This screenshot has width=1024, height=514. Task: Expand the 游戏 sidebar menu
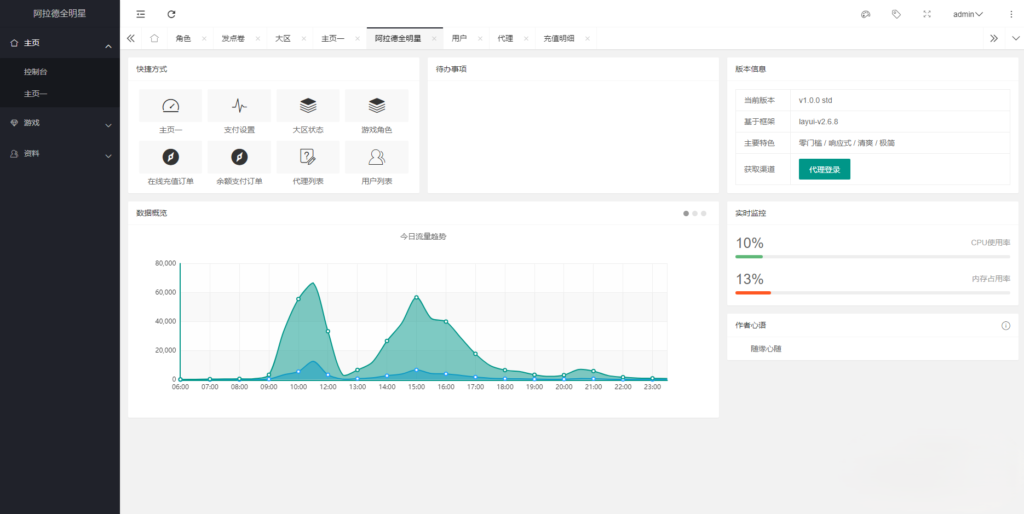(x=59, y=123)
